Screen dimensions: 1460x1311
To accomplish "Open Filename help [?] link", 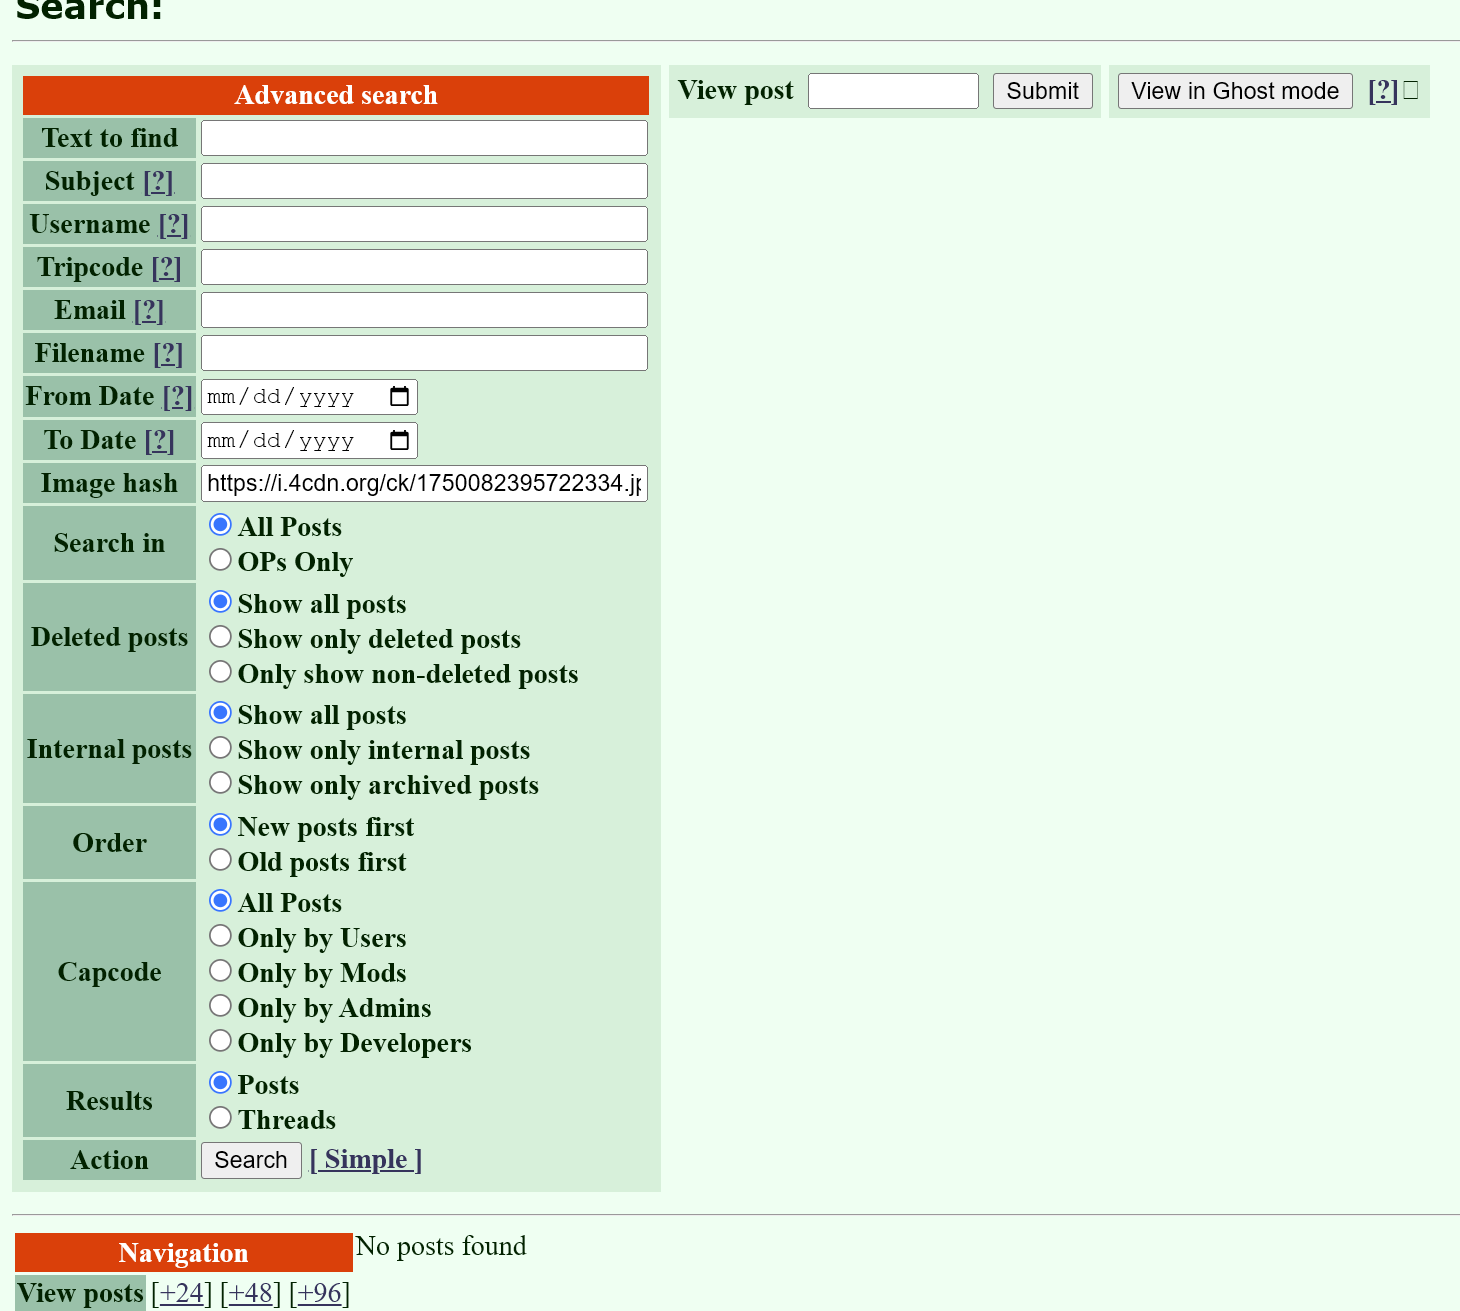I will [168, 354].
